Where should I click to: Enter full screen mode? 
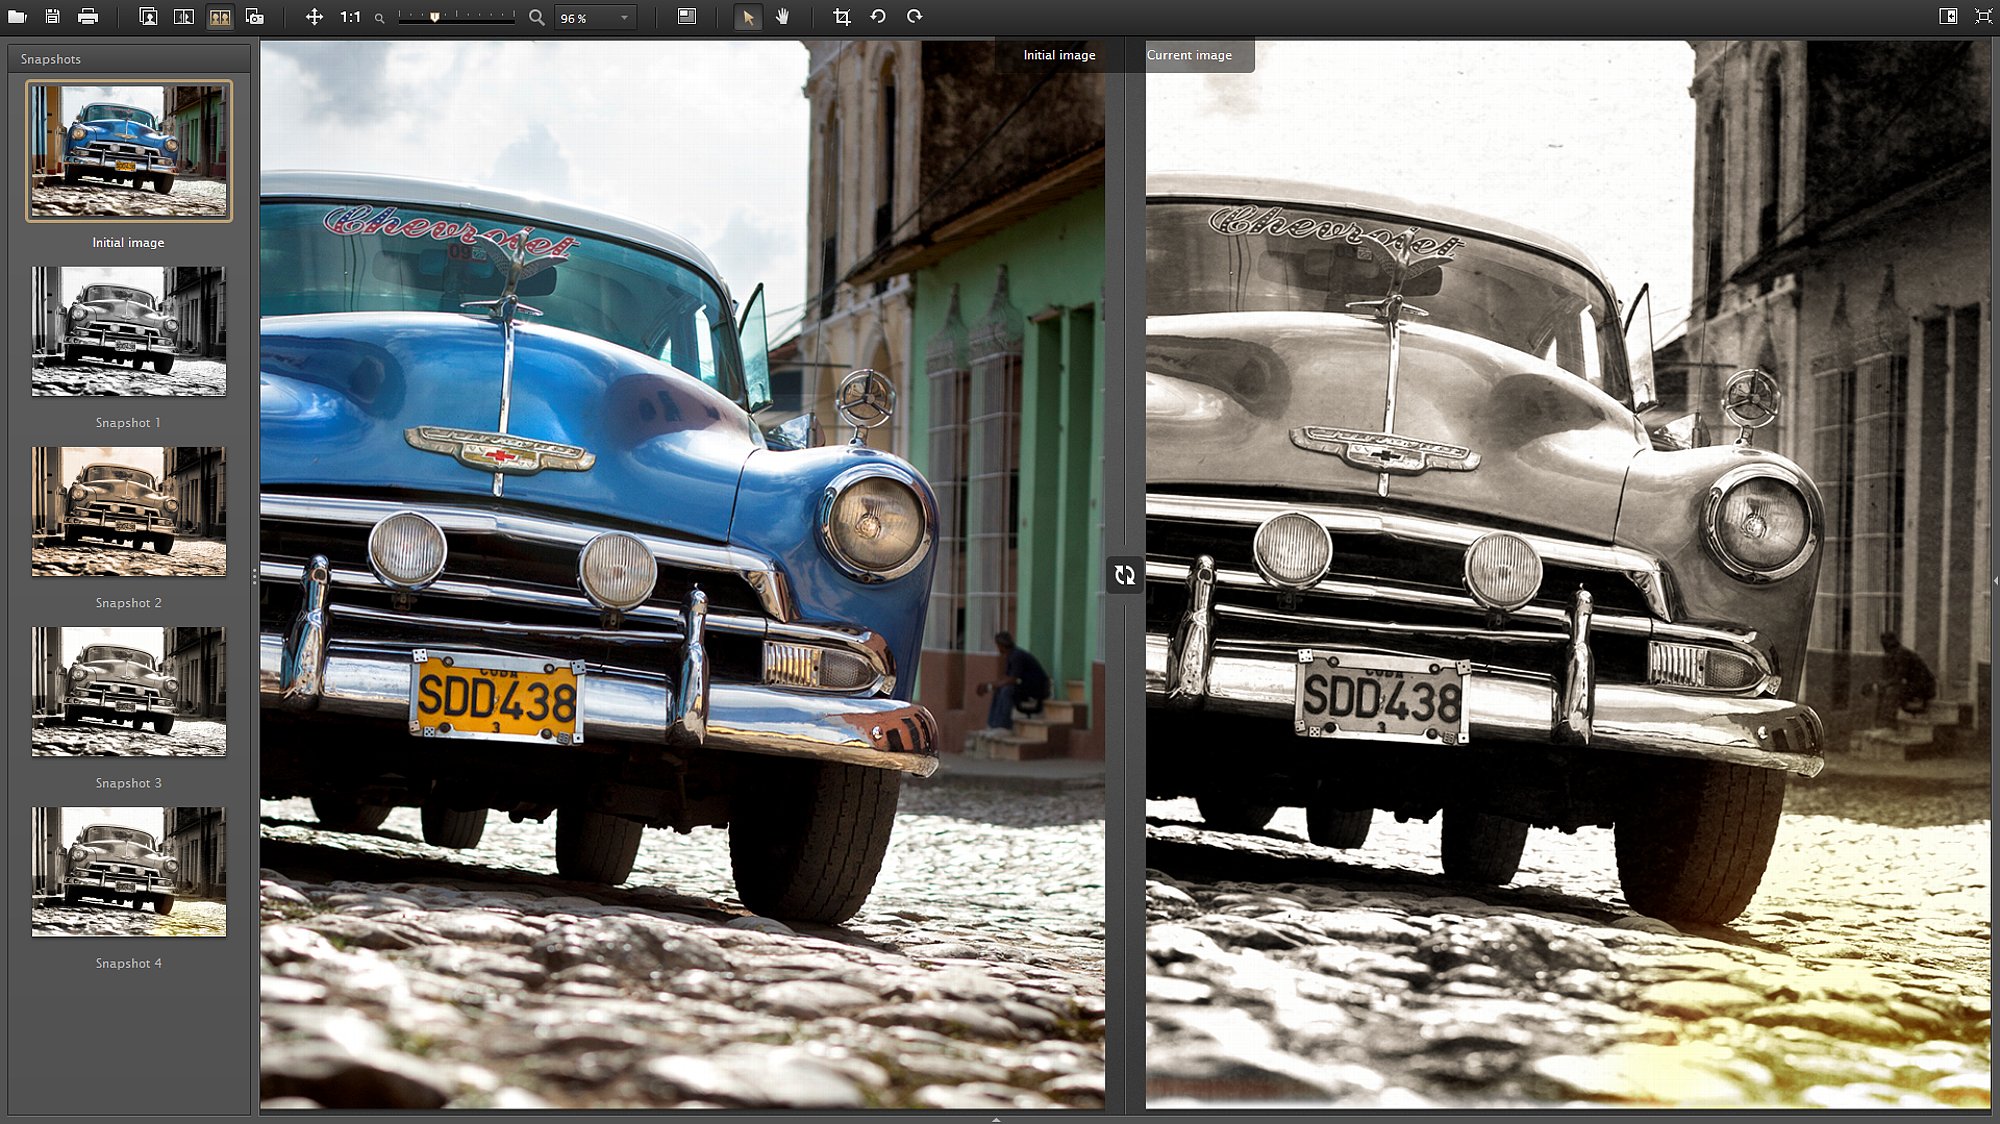pyautogui.click(x=1984, y=17)
